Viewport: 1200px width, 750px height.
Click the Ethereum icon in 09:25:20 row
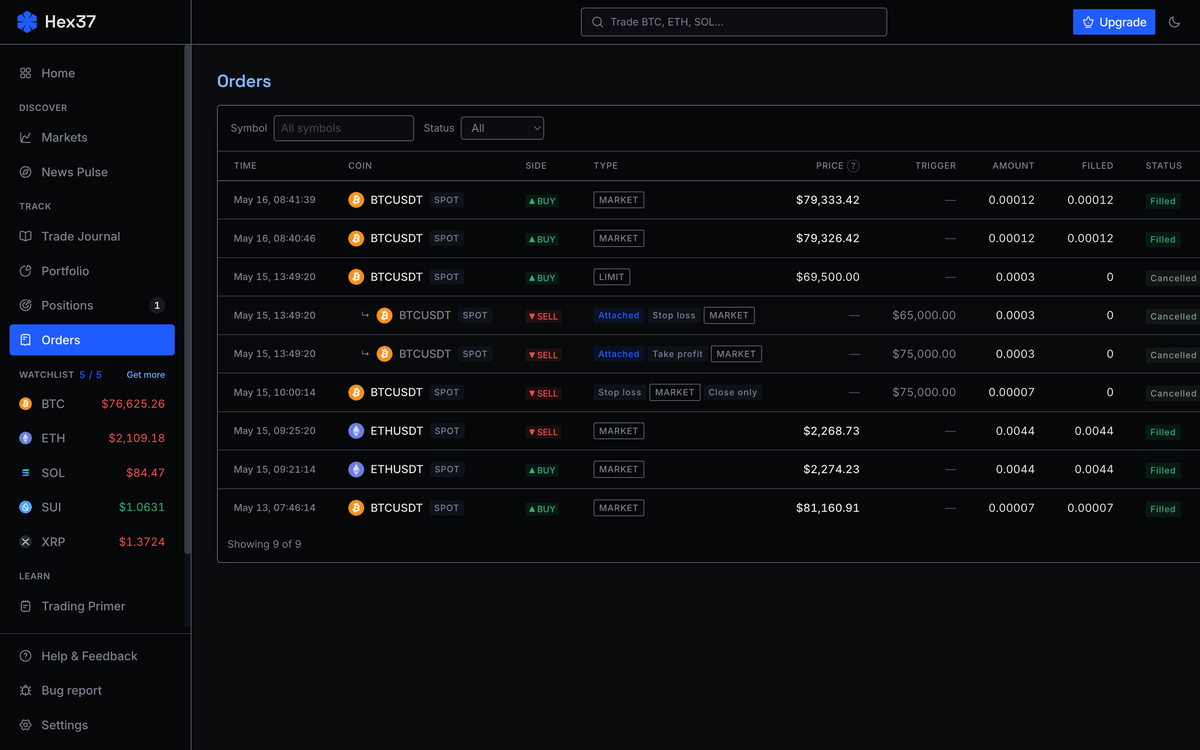coord(356,431)
